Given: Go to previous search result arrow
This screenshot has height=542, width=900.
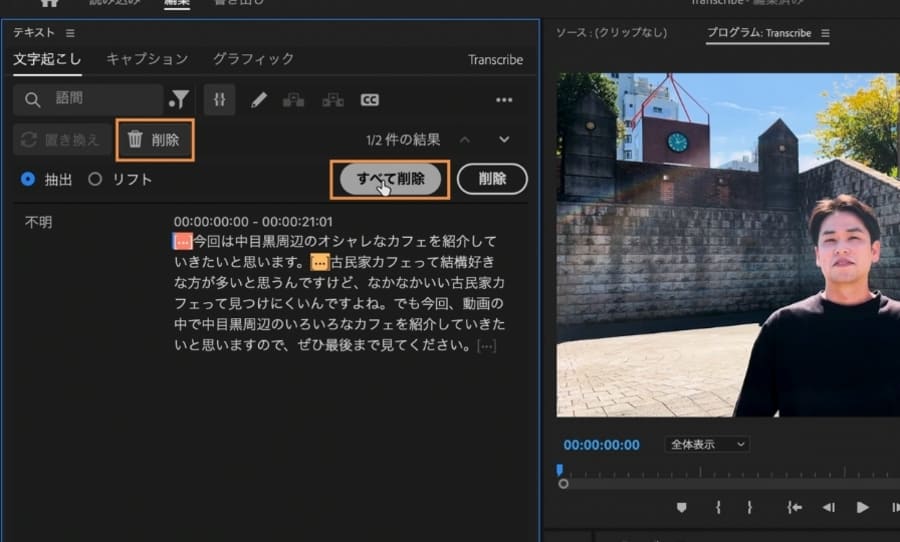Looking at the screenshot, I should coord(465,140).
